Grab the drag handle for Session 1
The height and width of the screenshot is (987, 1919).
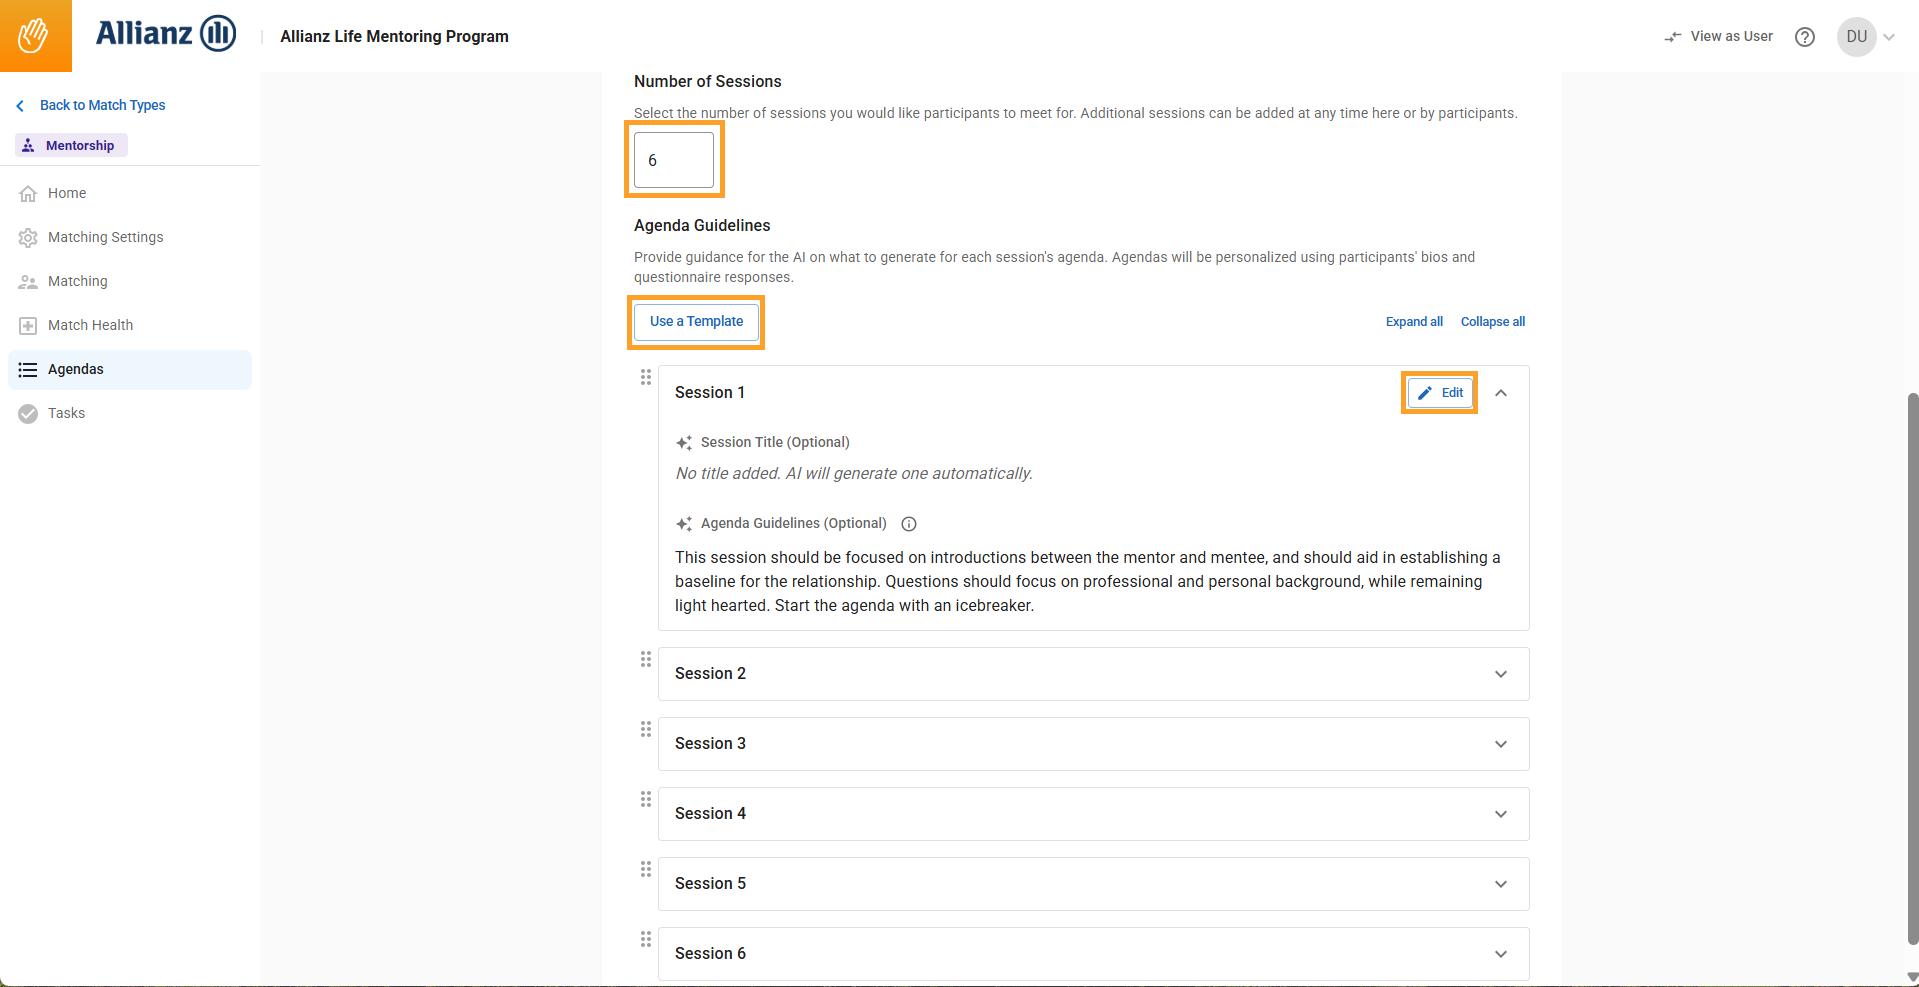pyautogui.click(x=646, y=378)
